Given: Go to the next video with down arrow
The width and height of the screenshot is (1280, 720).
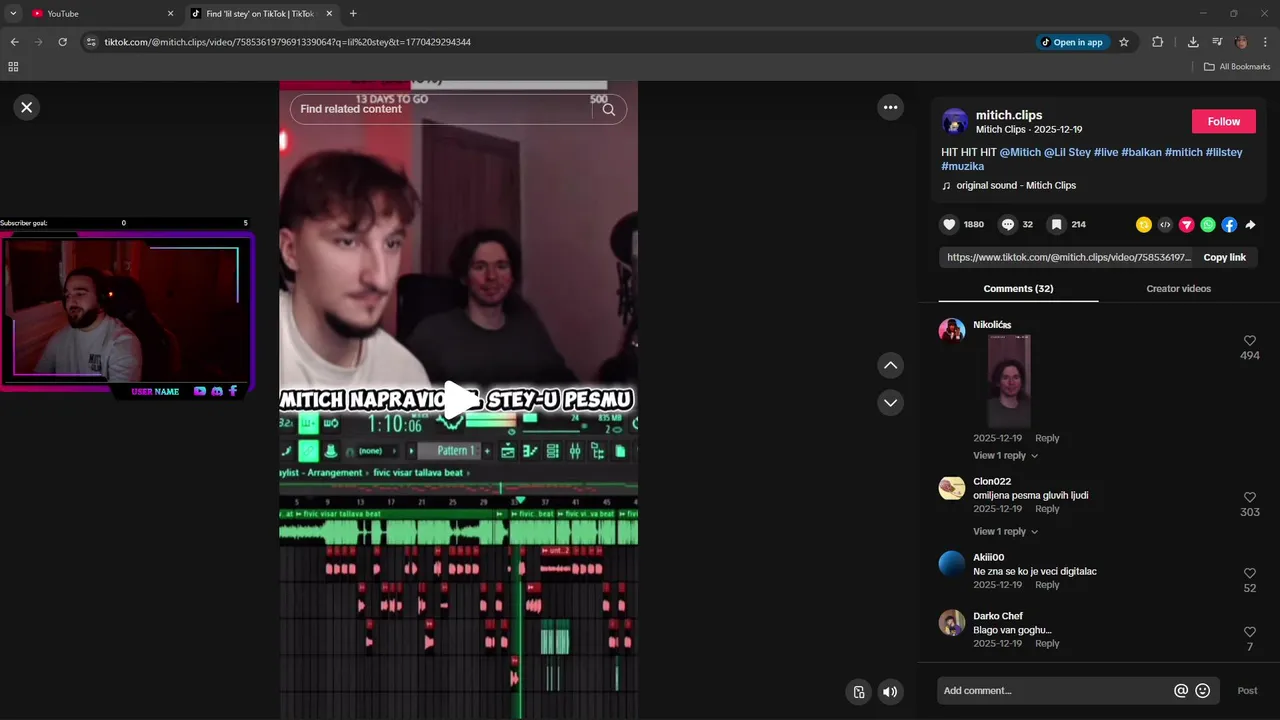Looking at the screenshot, I should (890, 403).
